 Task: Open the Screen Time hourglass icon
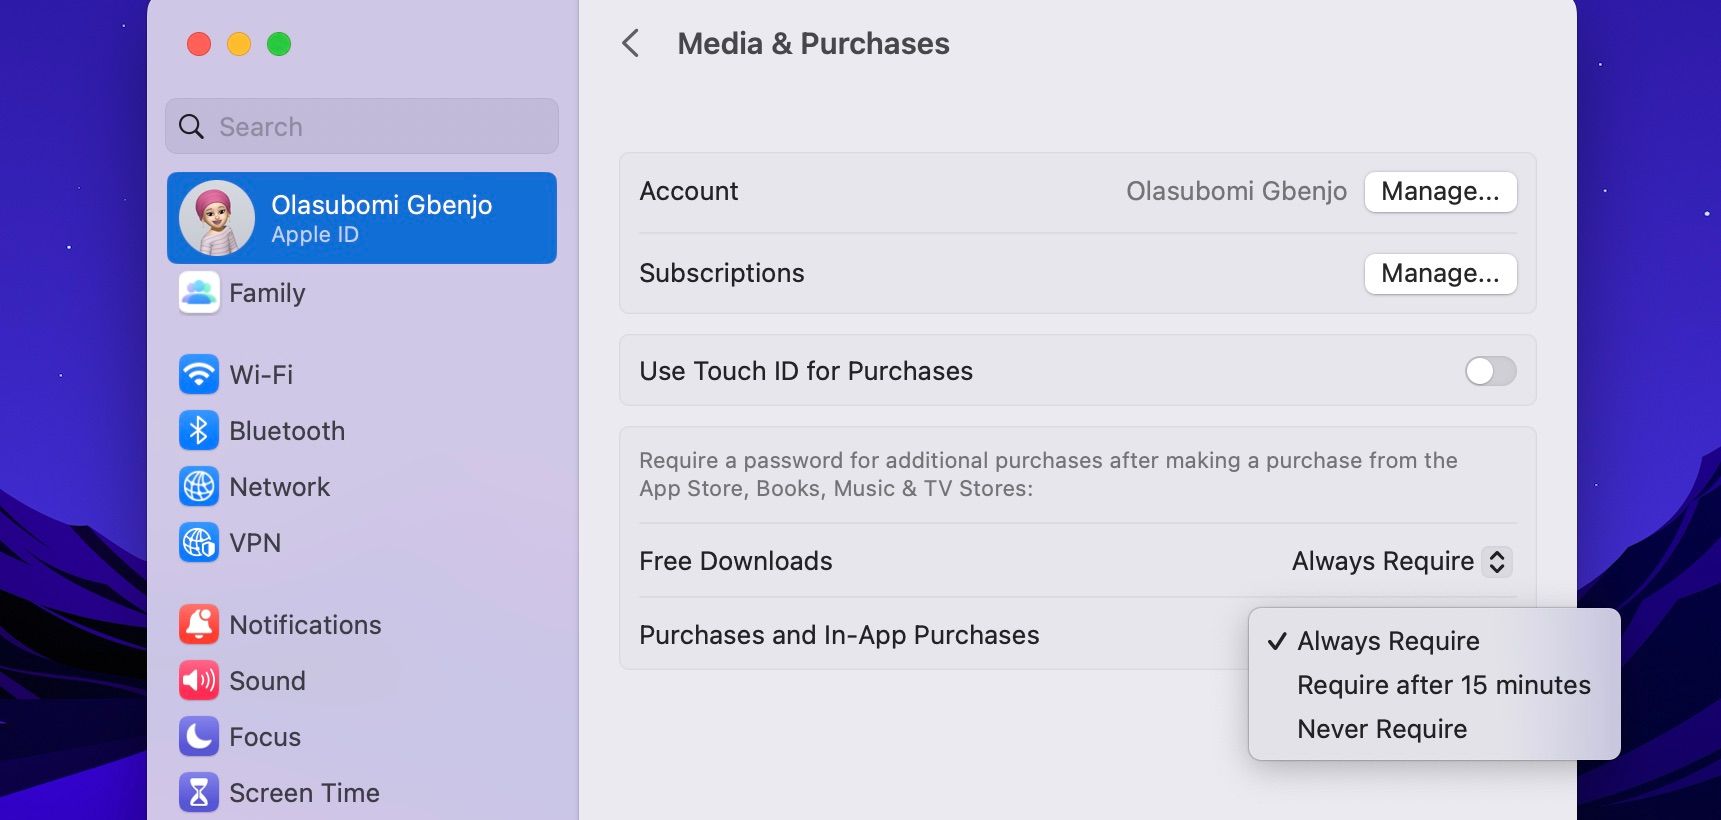point(199,793)
